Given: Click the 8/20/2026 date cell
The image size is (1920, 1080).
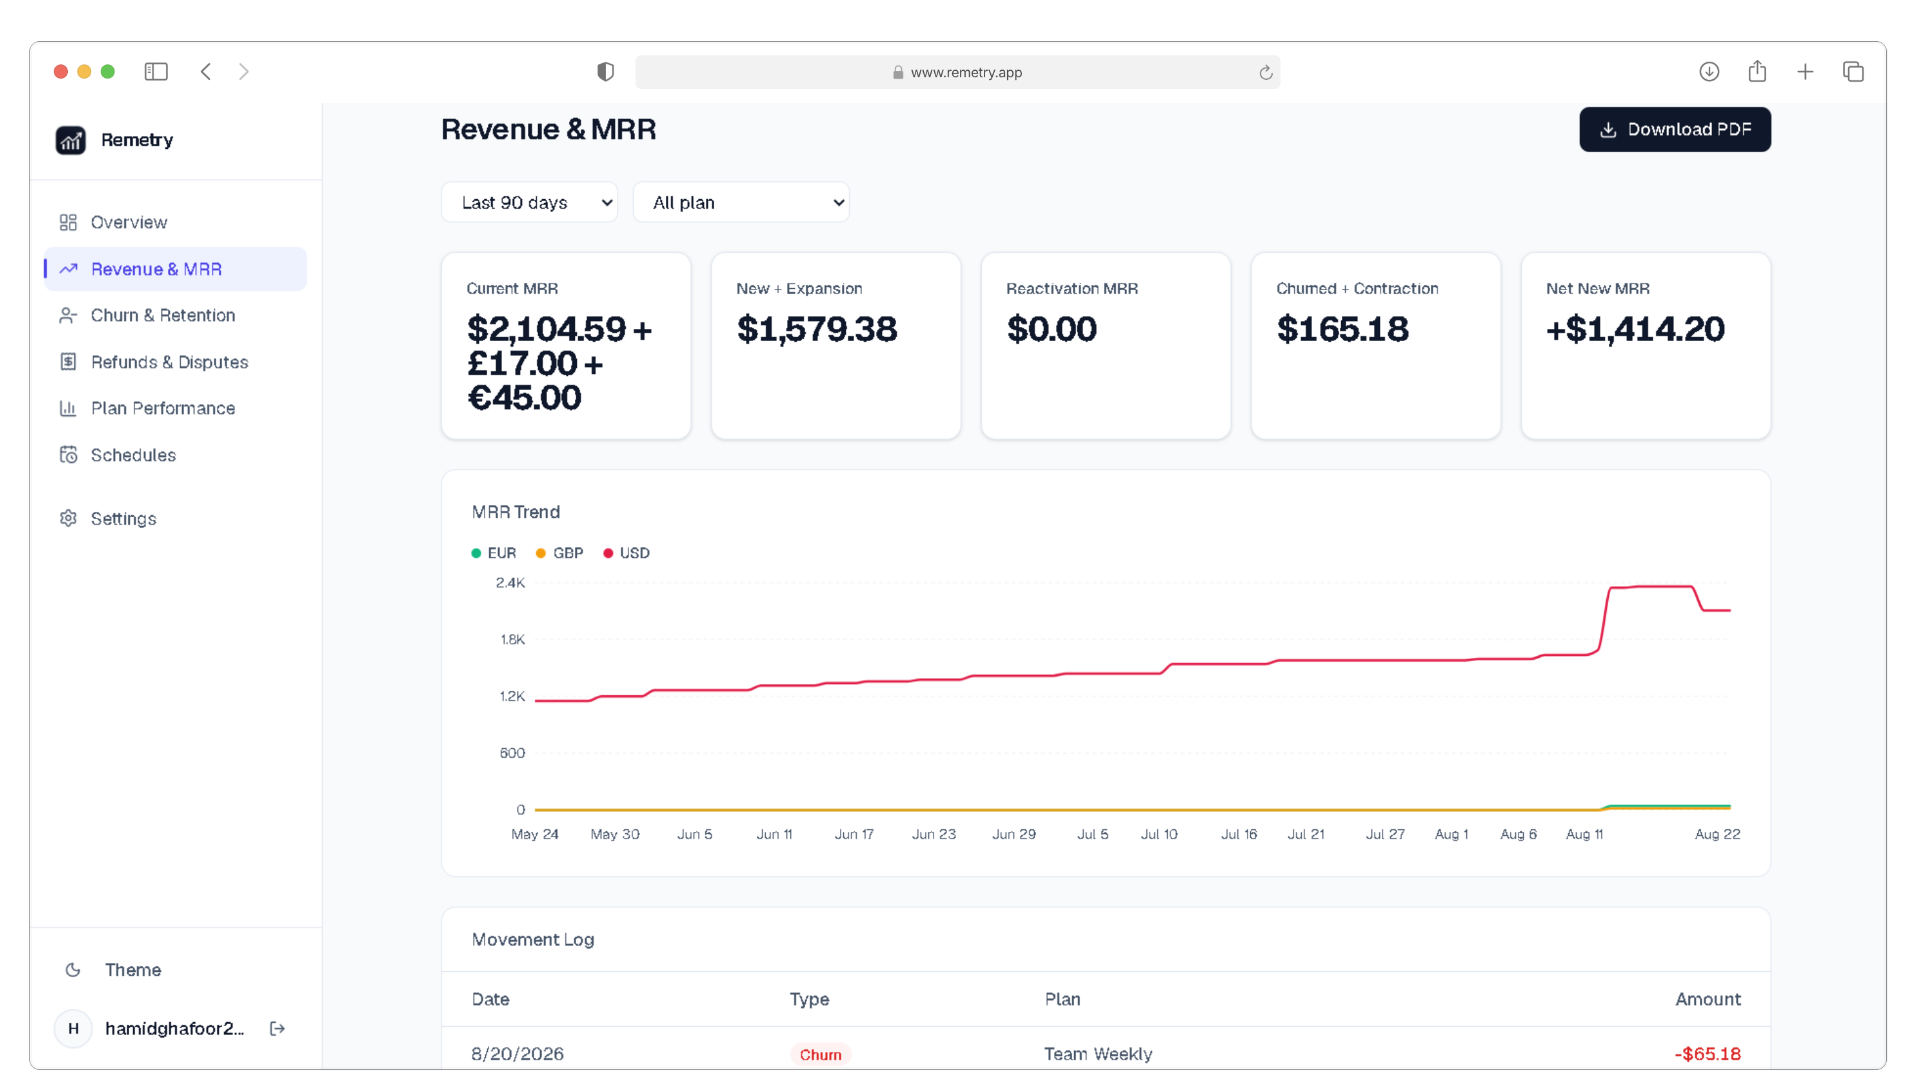Looking at the screenshot, I should (517, 1054).
